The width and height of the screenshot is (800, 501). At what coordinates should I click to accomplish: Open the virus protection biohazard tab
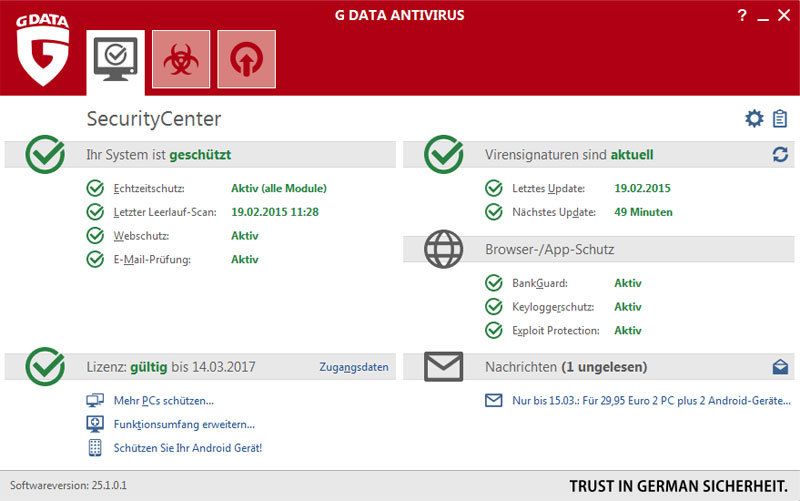[x=181, y=59]
